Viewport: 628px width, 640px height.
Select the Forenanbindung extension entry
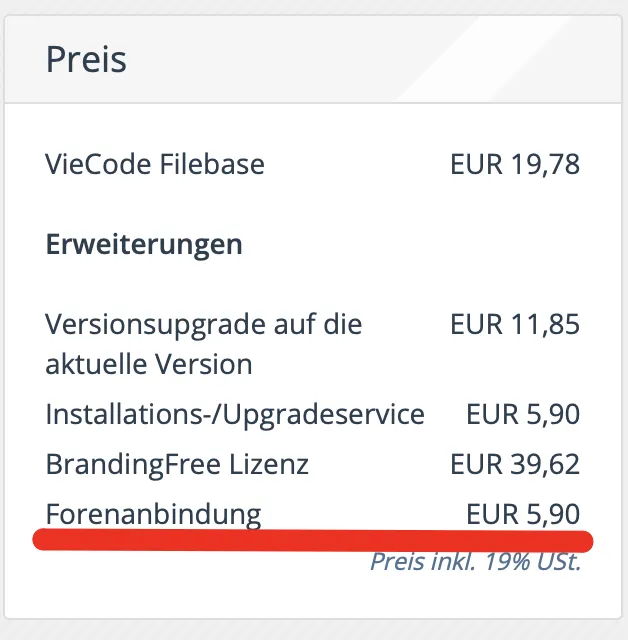coord(153,514)
